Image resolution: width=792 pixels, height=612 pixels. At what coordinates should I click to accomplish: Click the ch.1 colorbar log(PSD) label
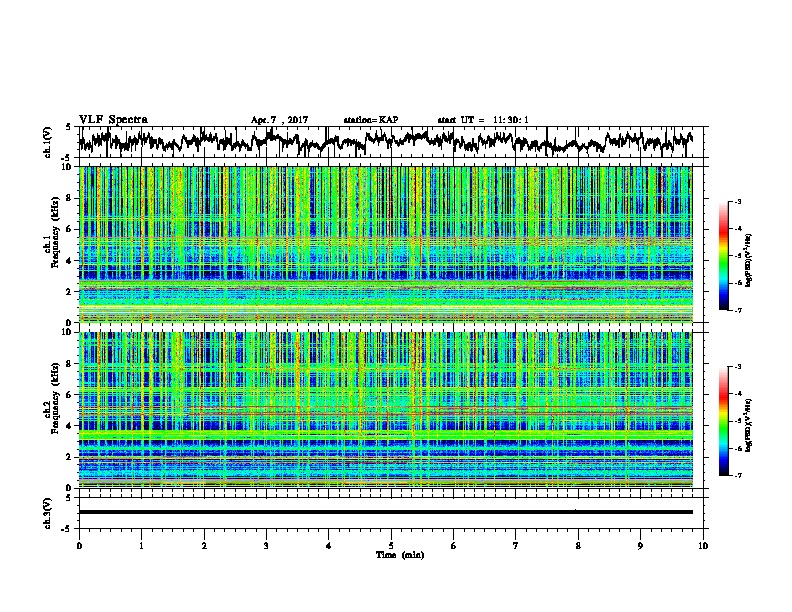click(x=749, y=260)
